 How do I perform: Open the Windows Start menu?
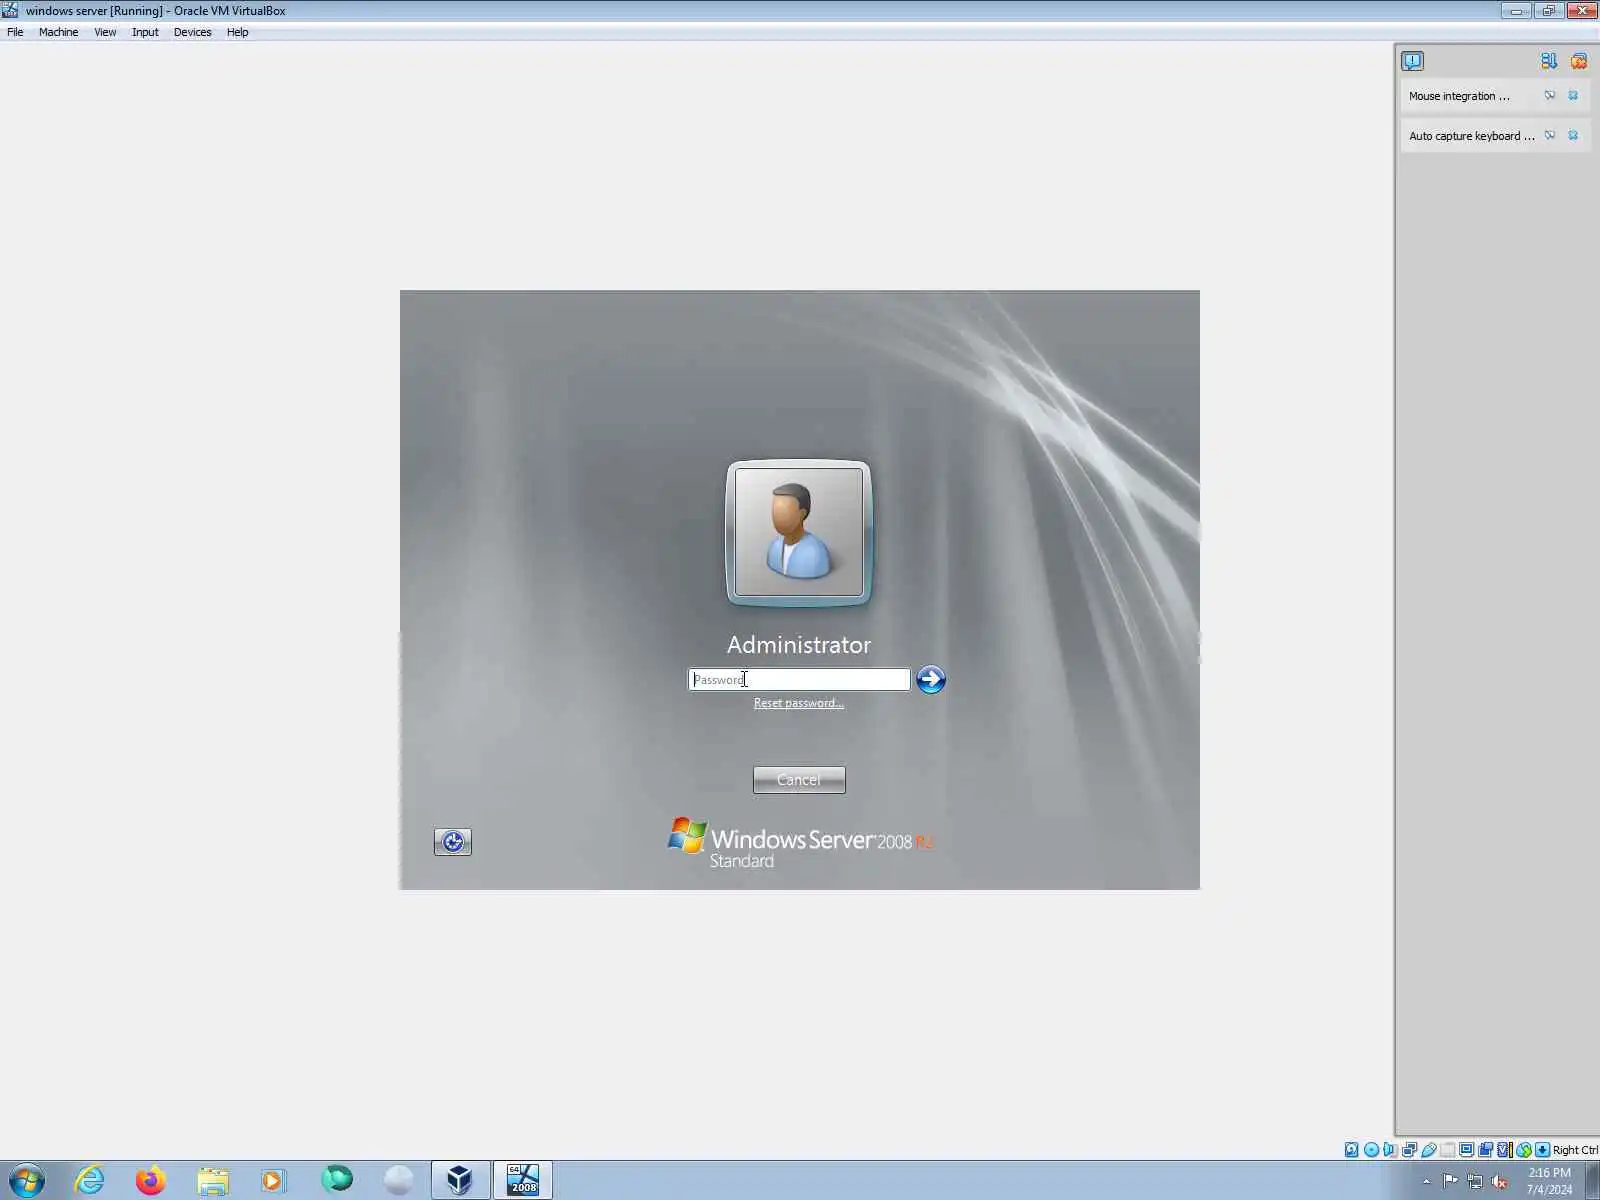tap(27, 1180)
